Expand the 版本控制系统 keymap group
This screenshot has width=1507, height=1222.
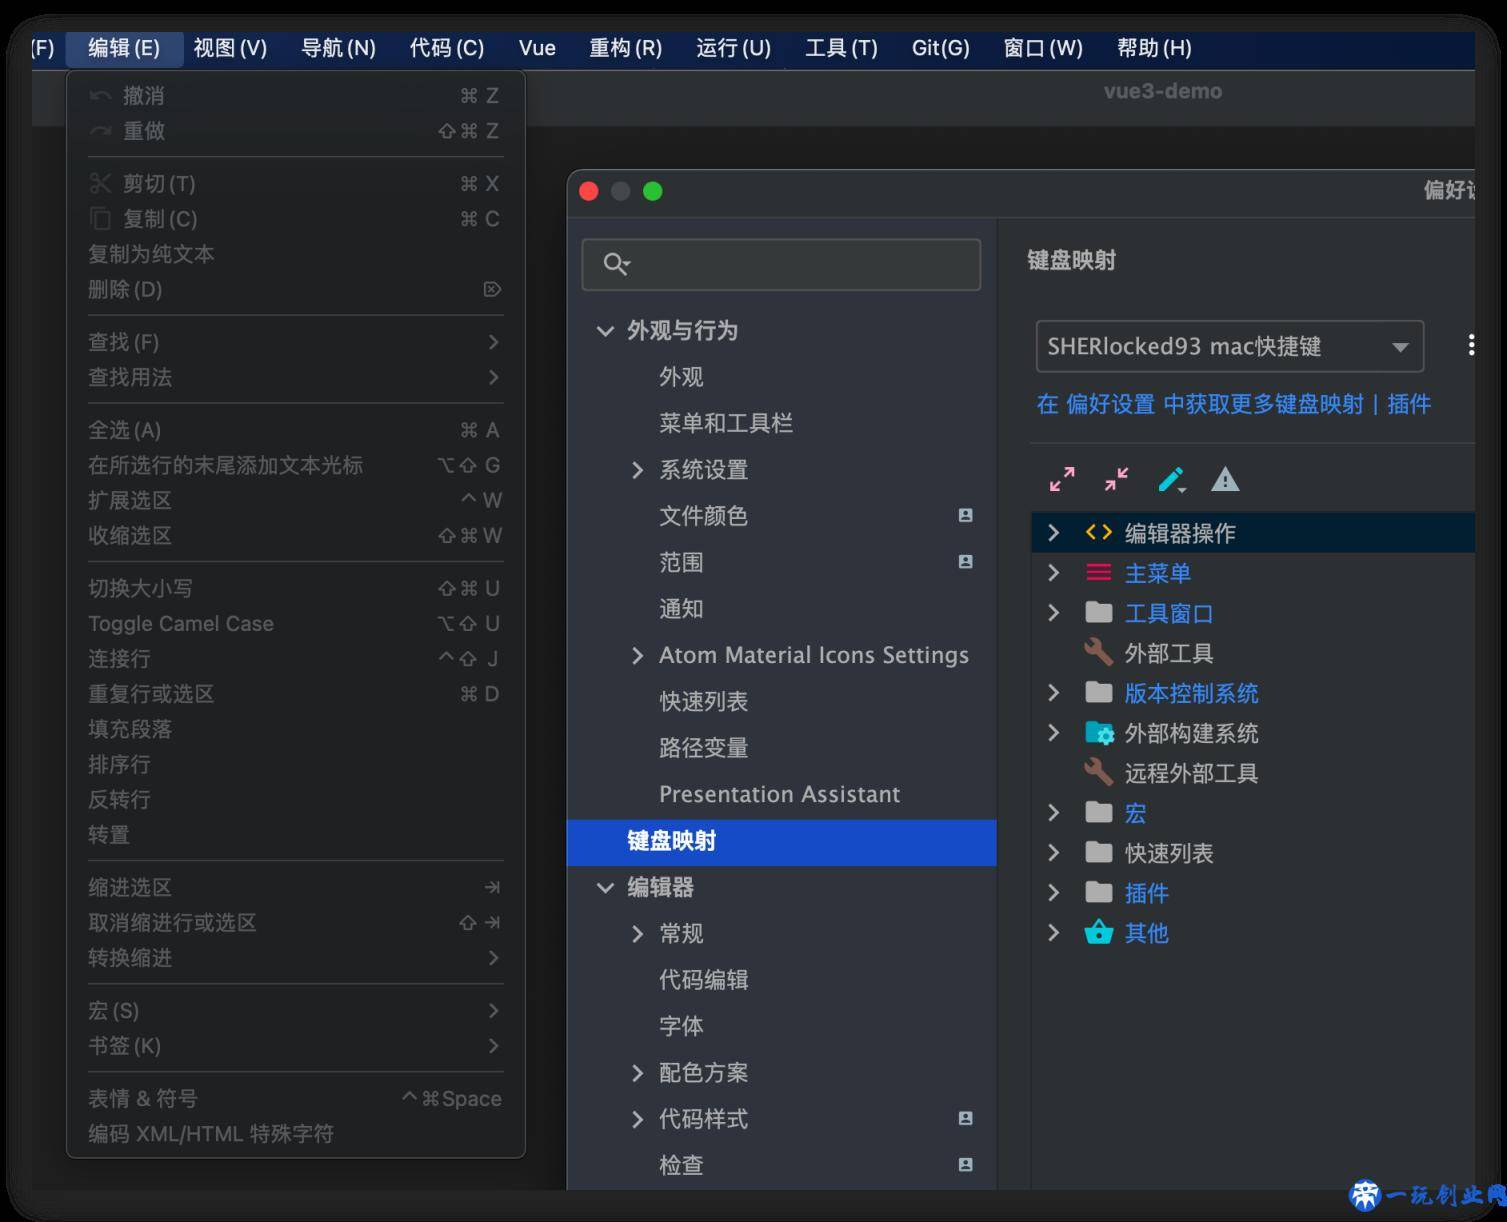tap(1053, 692)
